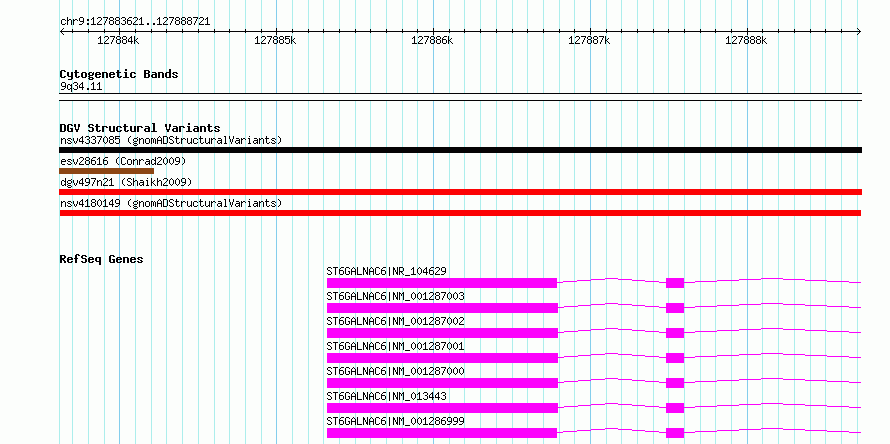
Task: Open the ST6GALNAC6|NM_013443 transcript label
Action: (x=387, y=396)
